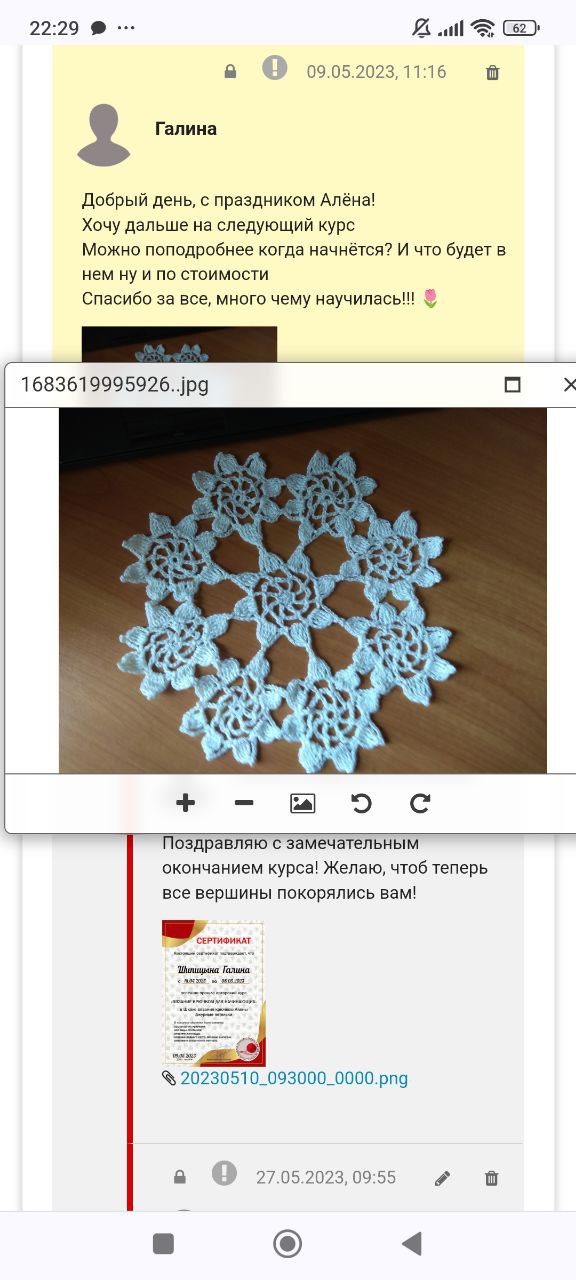Click the crochet doily image in viewer
This screenshot has width=576, height=1280.
click(x=303, y=590)
